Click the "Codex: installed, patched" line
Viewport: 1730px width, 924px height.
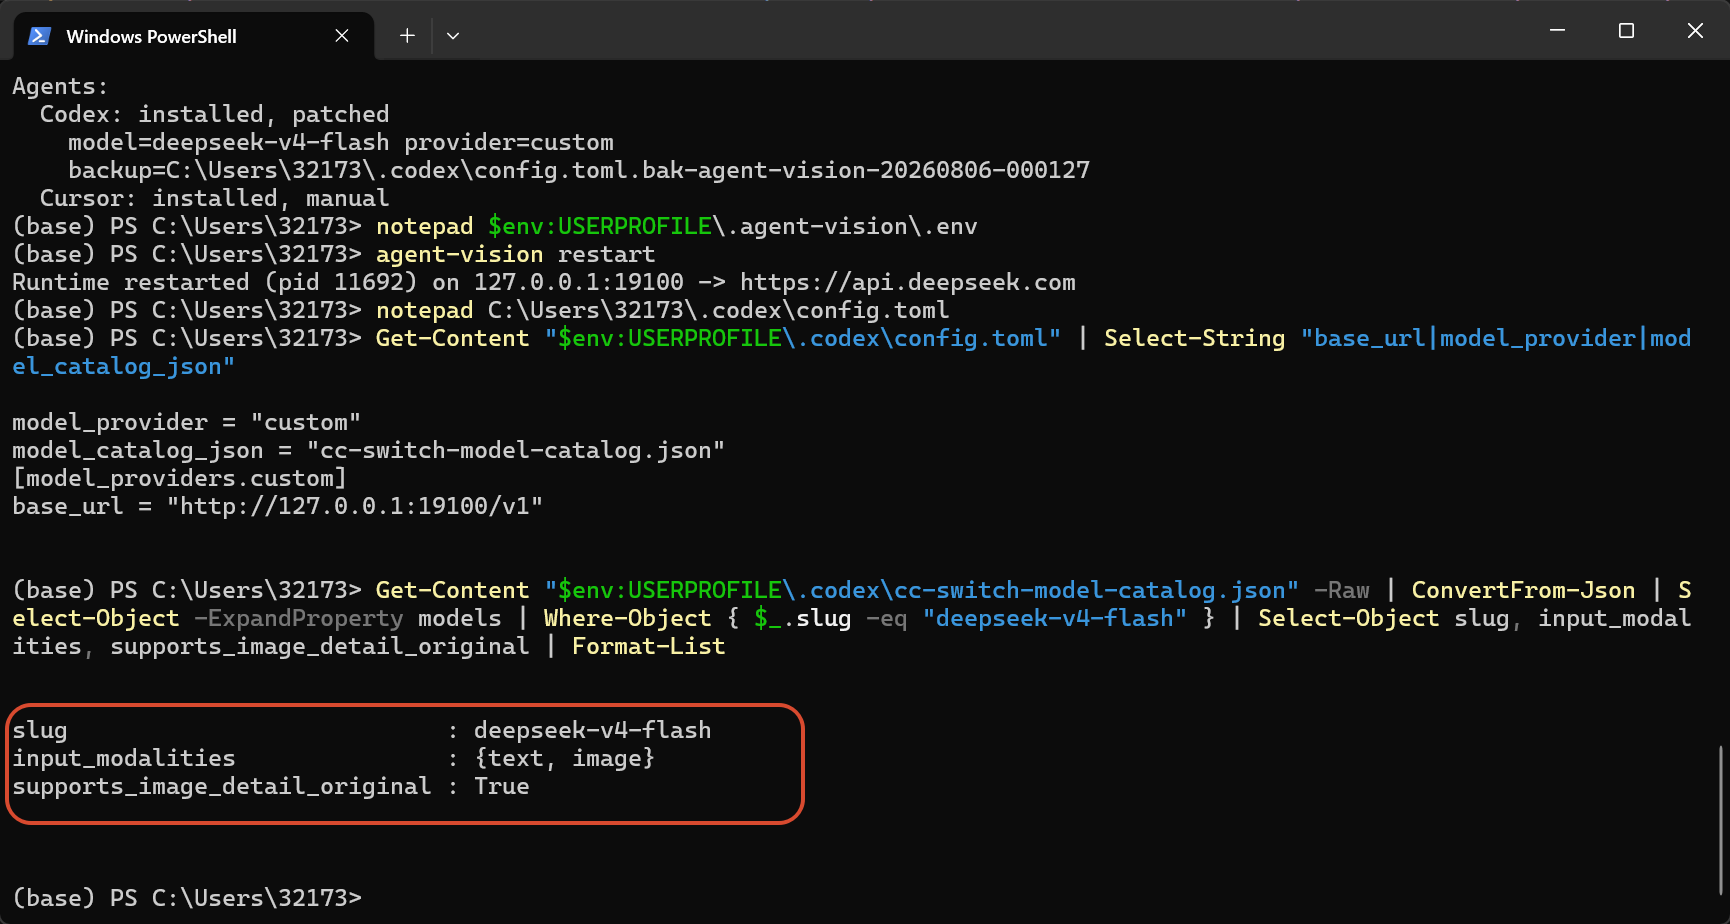(214, 114)
